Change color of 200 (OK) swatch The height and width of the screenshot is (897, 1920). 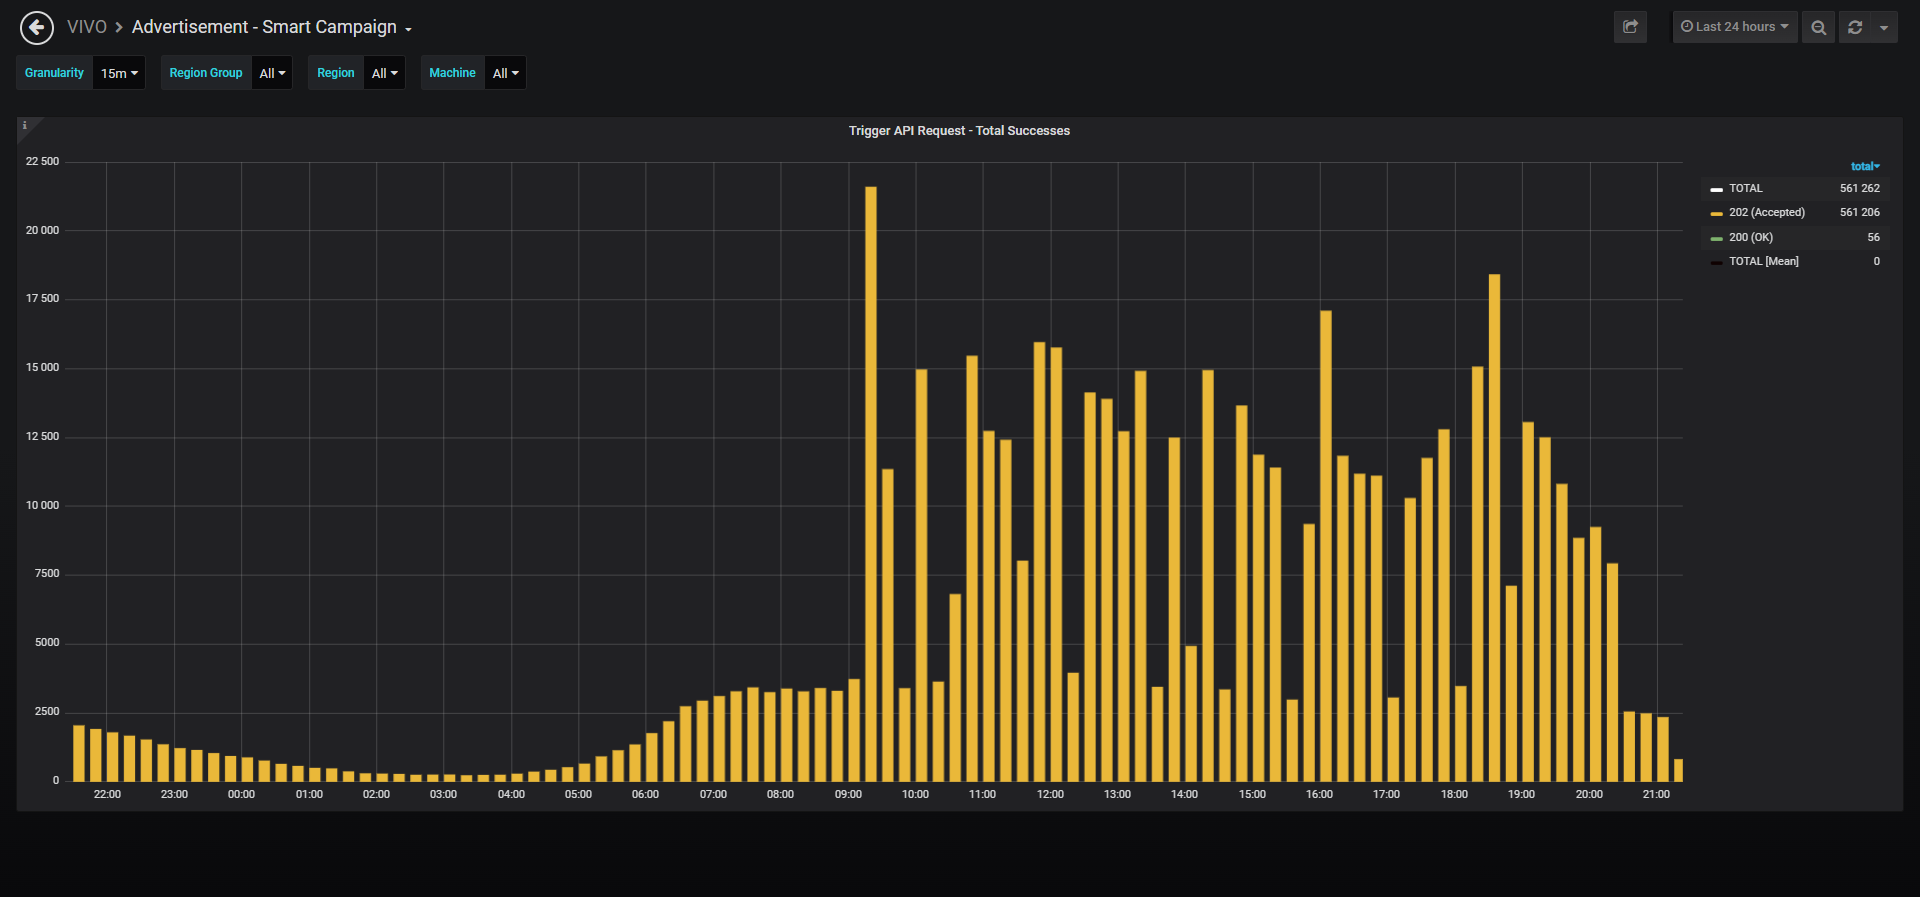[1716, 238]
